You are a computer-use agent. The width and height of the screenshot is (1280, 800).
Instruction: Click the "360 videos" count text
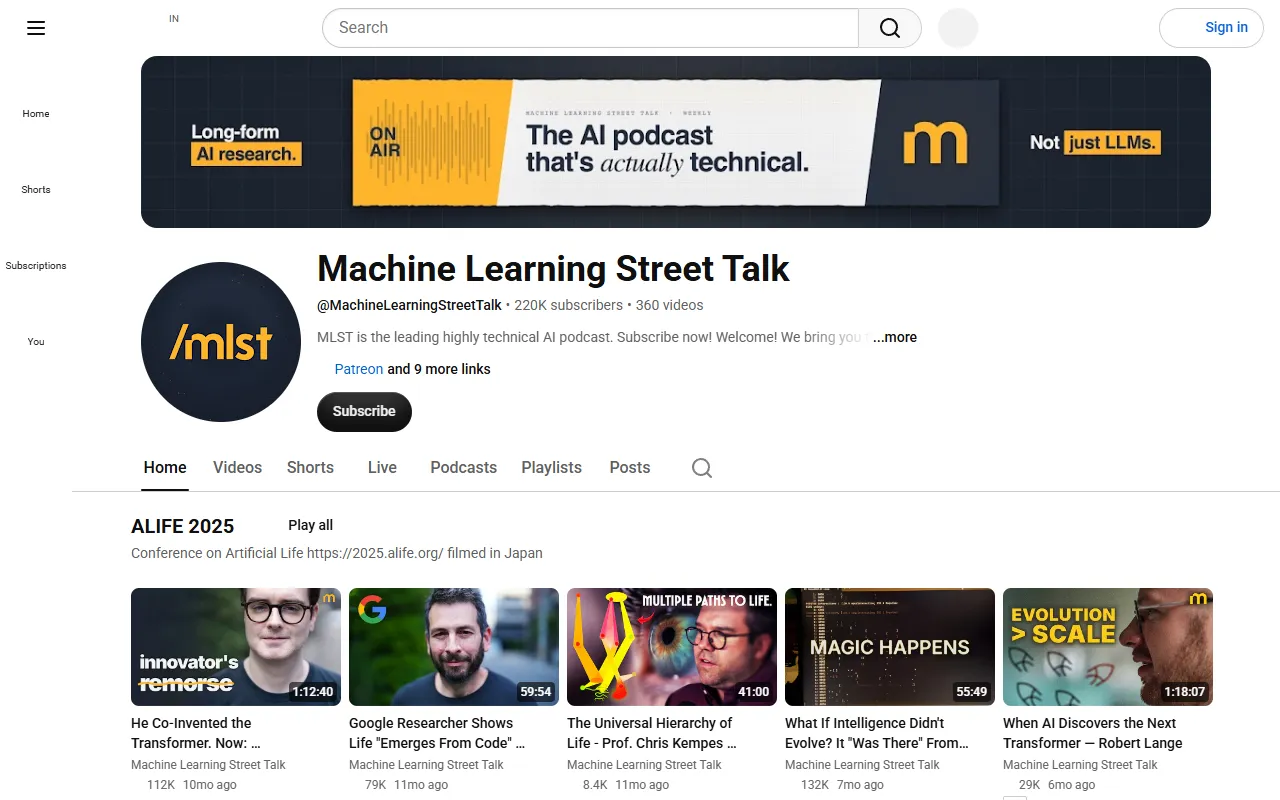pos(669,305)
